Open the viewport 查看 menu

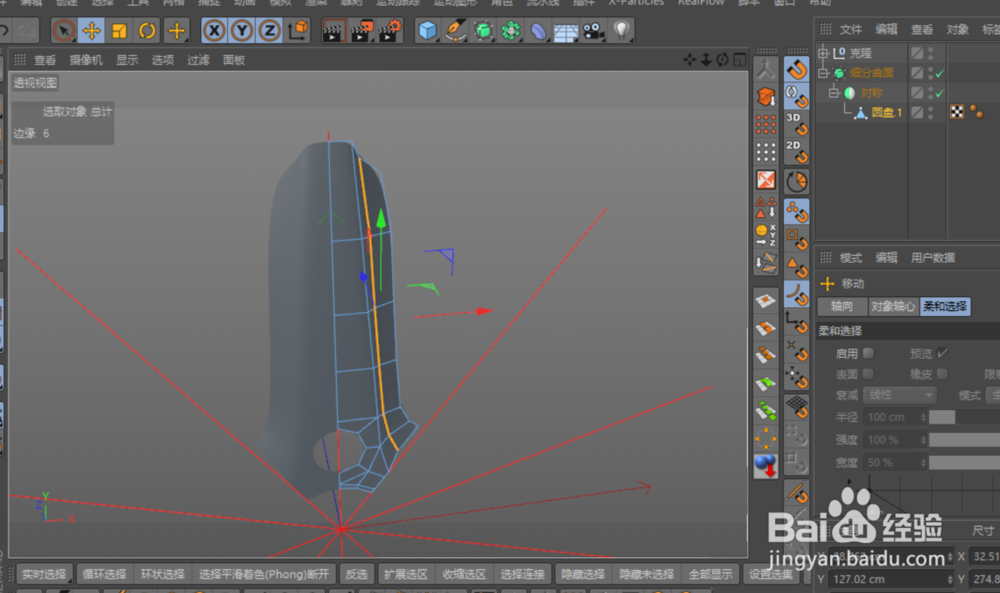click(x=45, y=60)
